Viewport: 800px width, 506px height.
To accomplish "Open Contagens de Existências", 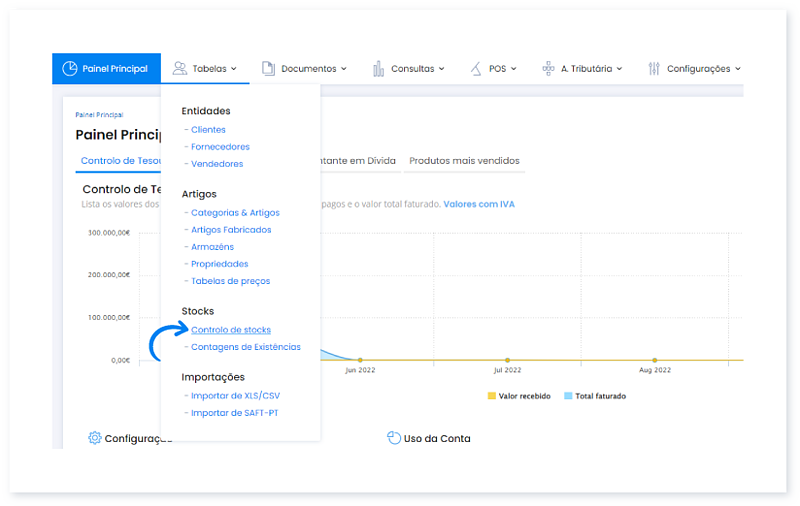I will pyautogui.click(x=246, y=347).
